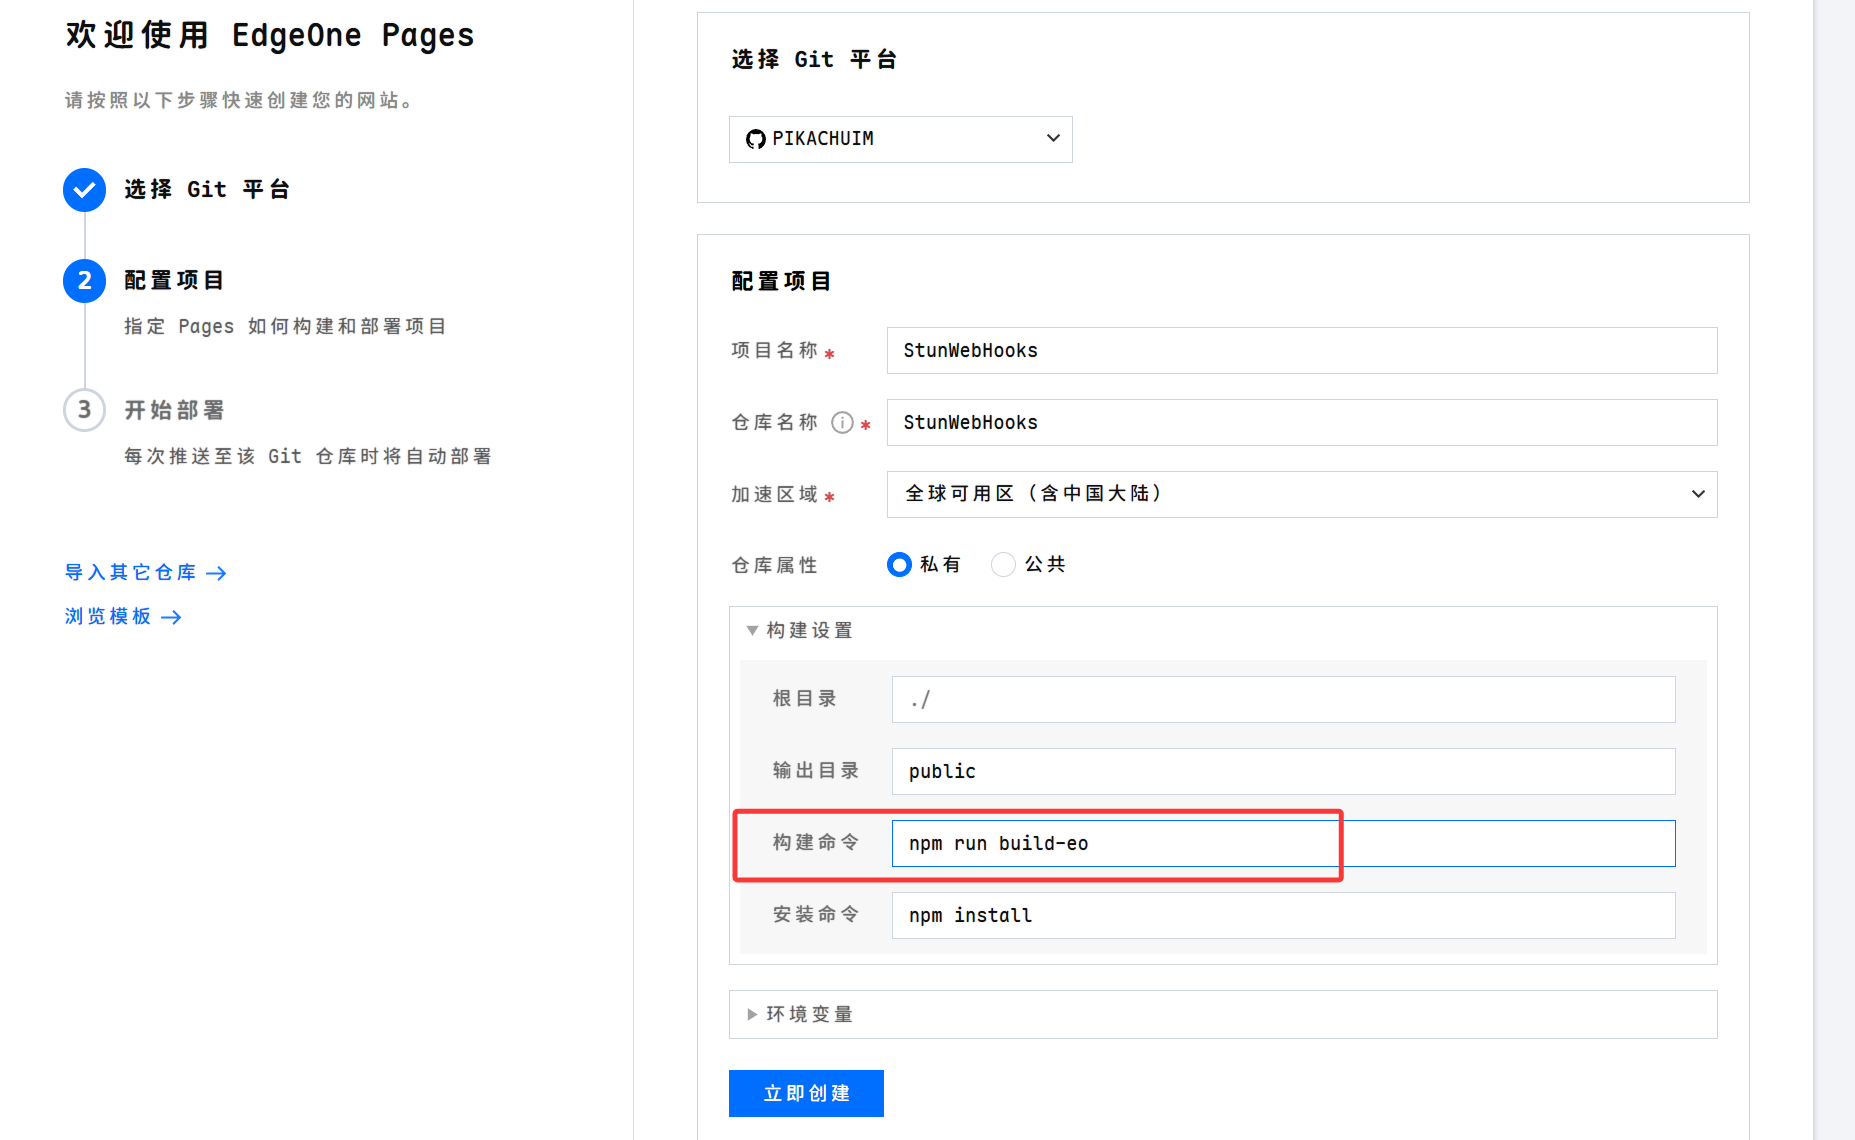Open the 导入其它仓库 link
Viewport: 1855px width, 1140px height.
[146, 573]
